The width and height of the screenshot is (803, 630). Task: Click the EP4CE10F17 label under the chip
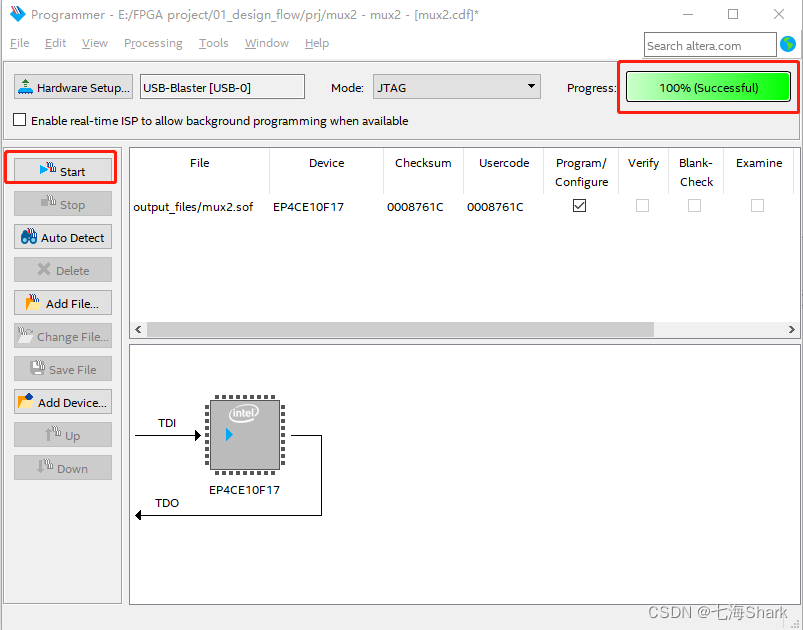(x=244, y=490)
